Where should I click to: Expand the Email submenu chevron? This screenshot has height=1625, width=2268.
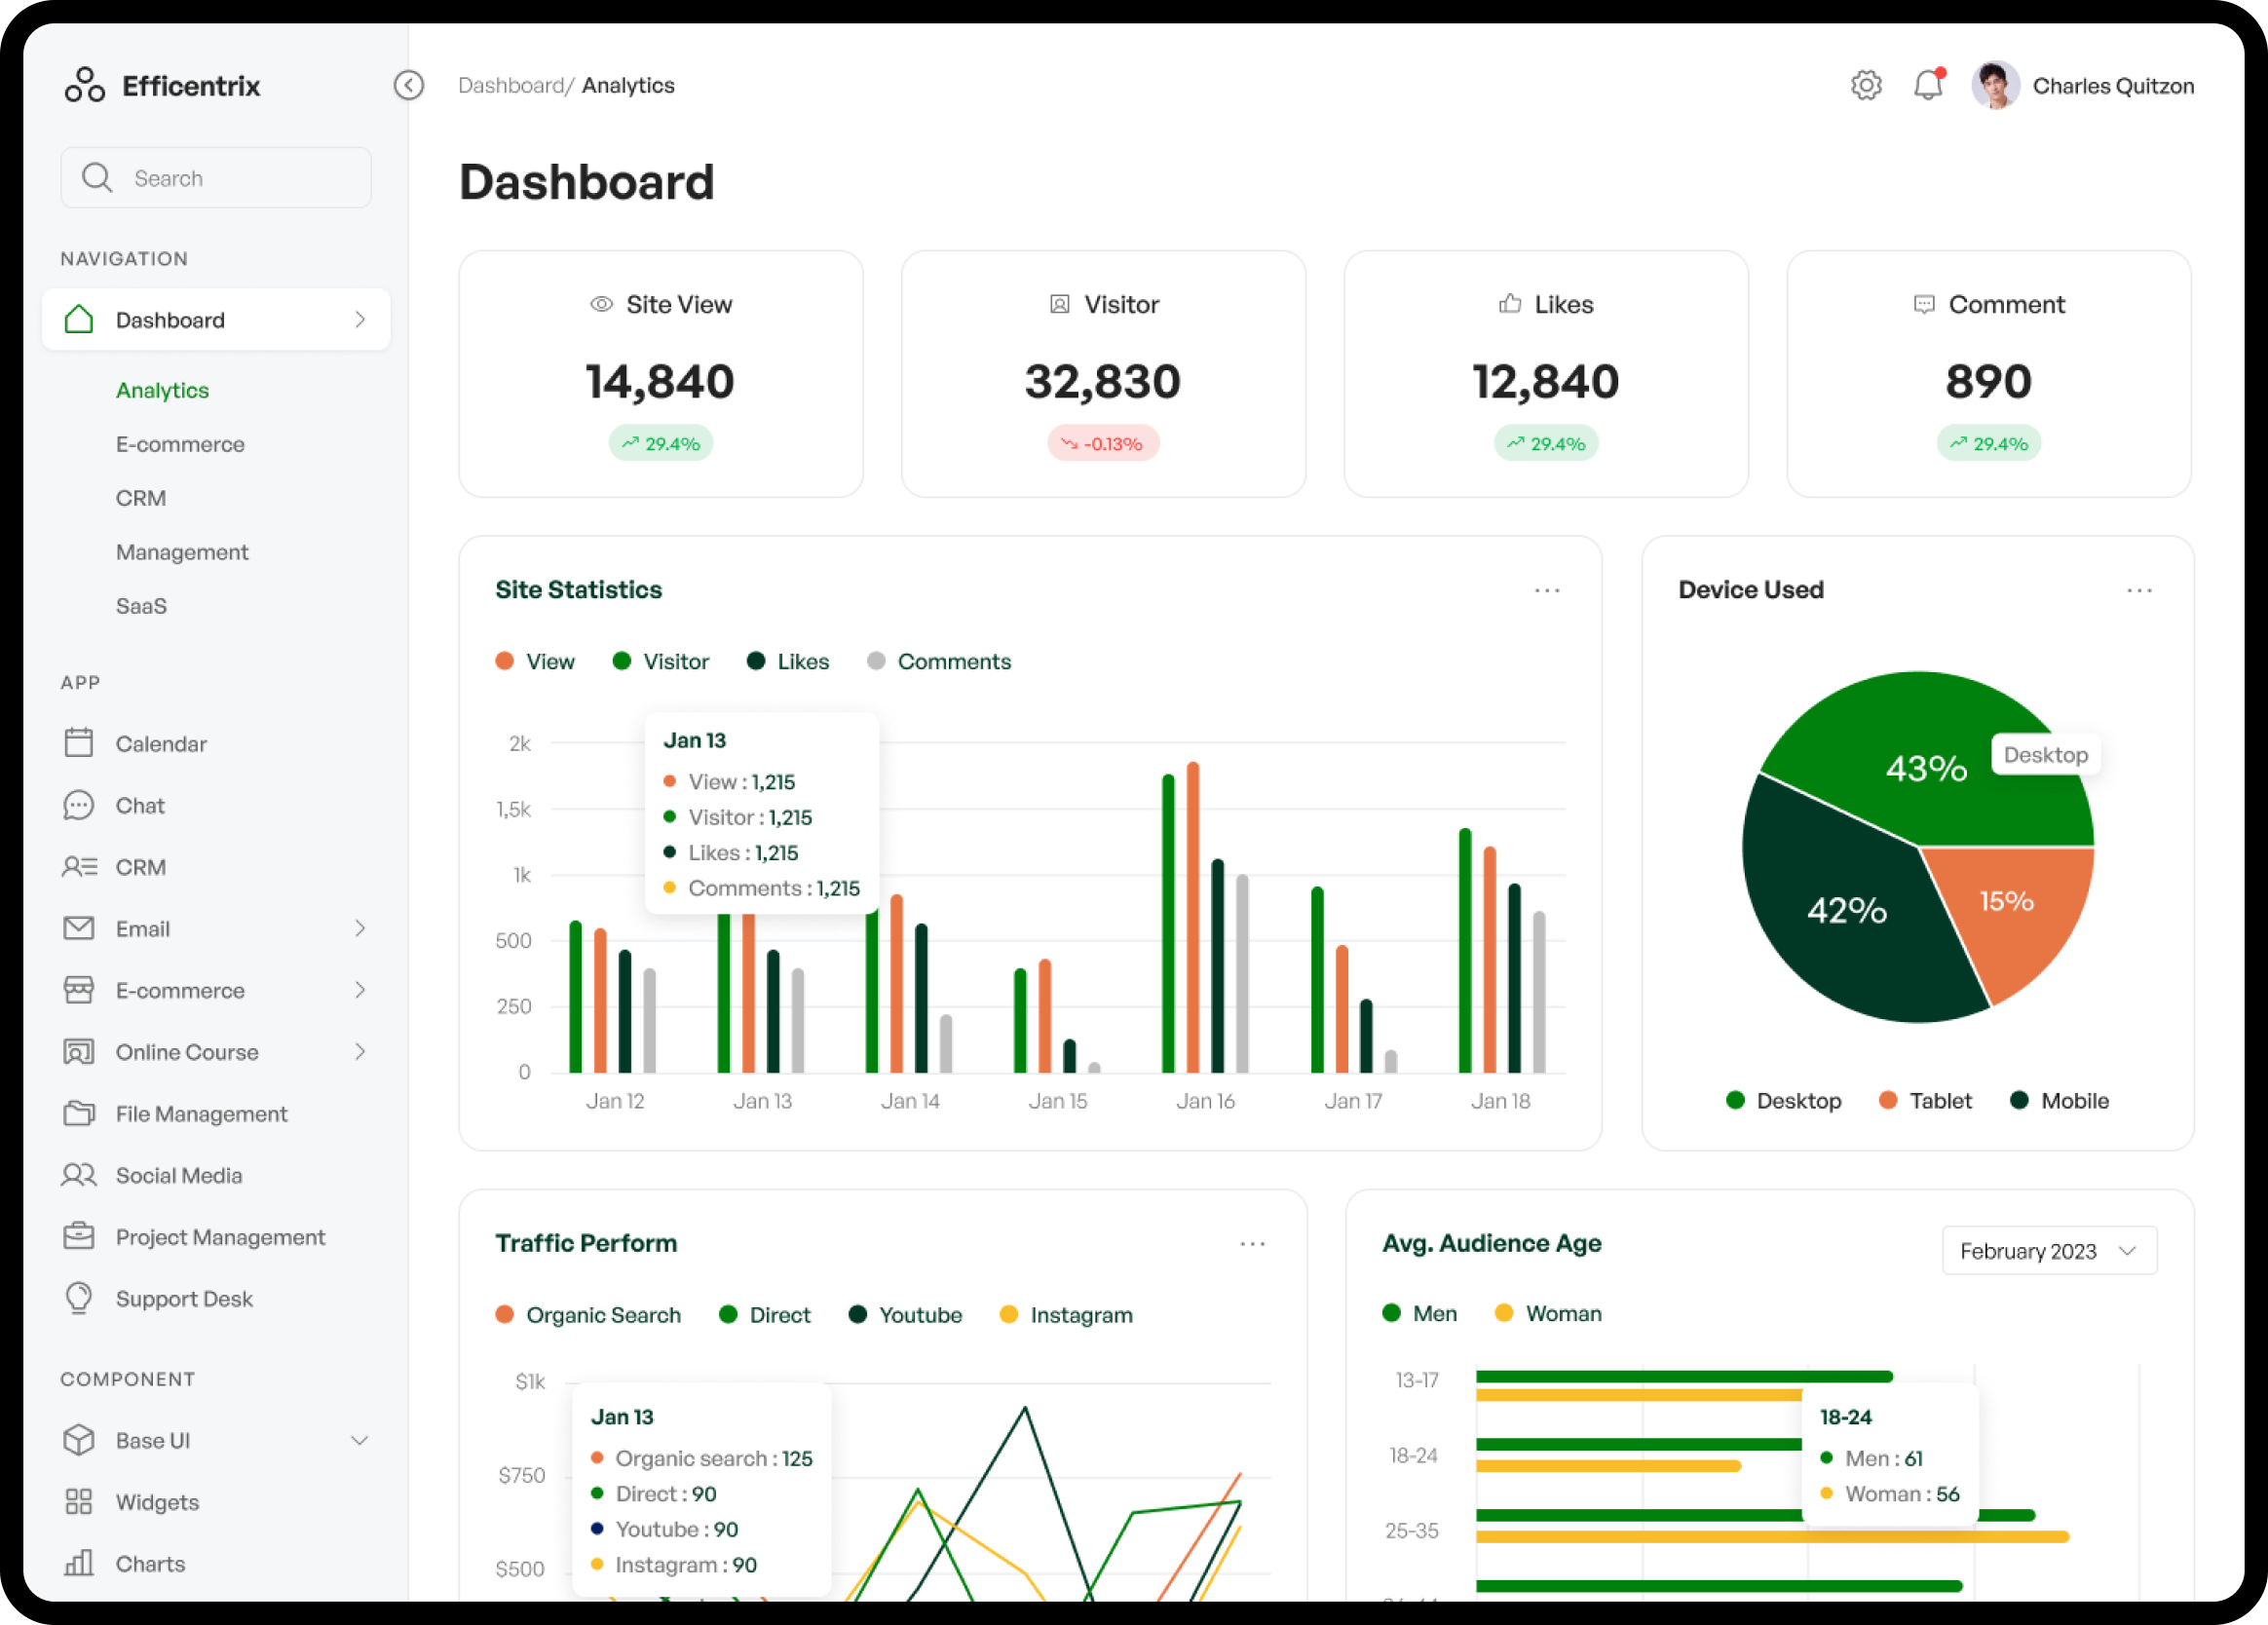click(x=360, y=929)
